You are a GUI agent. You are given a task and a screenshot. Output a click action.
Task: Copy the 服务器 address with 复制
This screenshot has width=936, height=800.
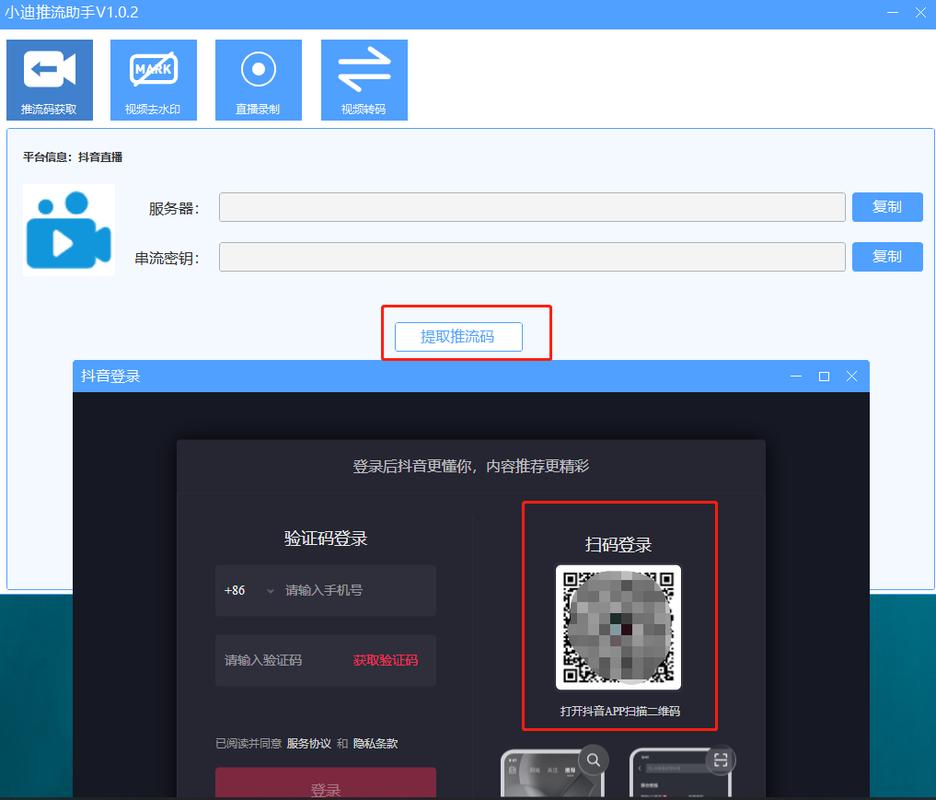(887, 207)
